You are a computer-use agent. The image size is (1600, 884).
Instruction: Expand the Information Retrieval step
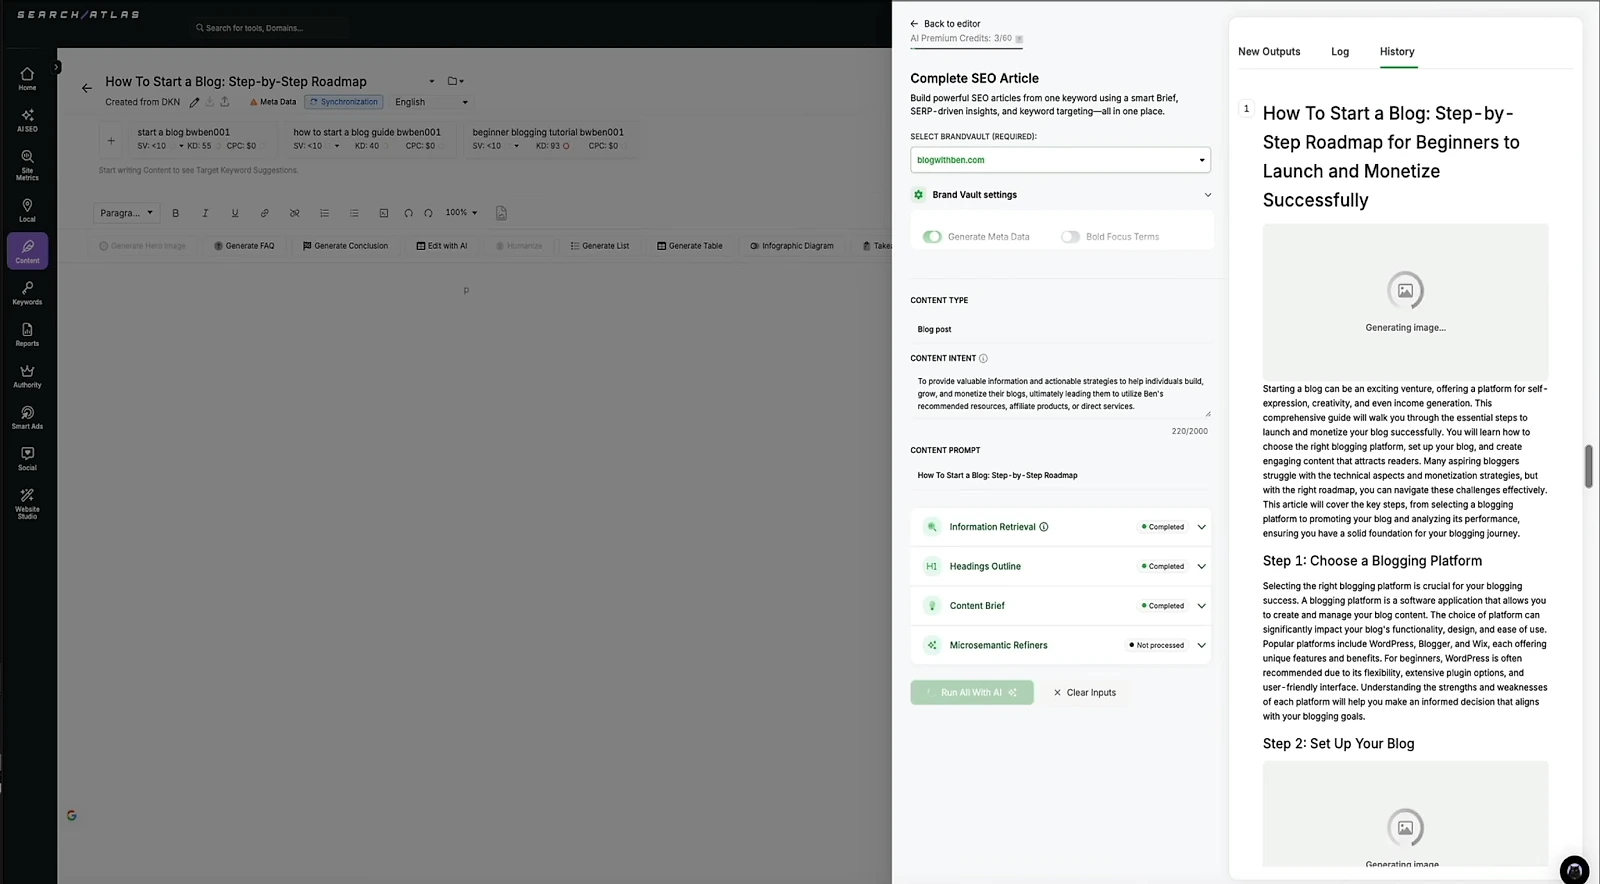coord(1202,527)
